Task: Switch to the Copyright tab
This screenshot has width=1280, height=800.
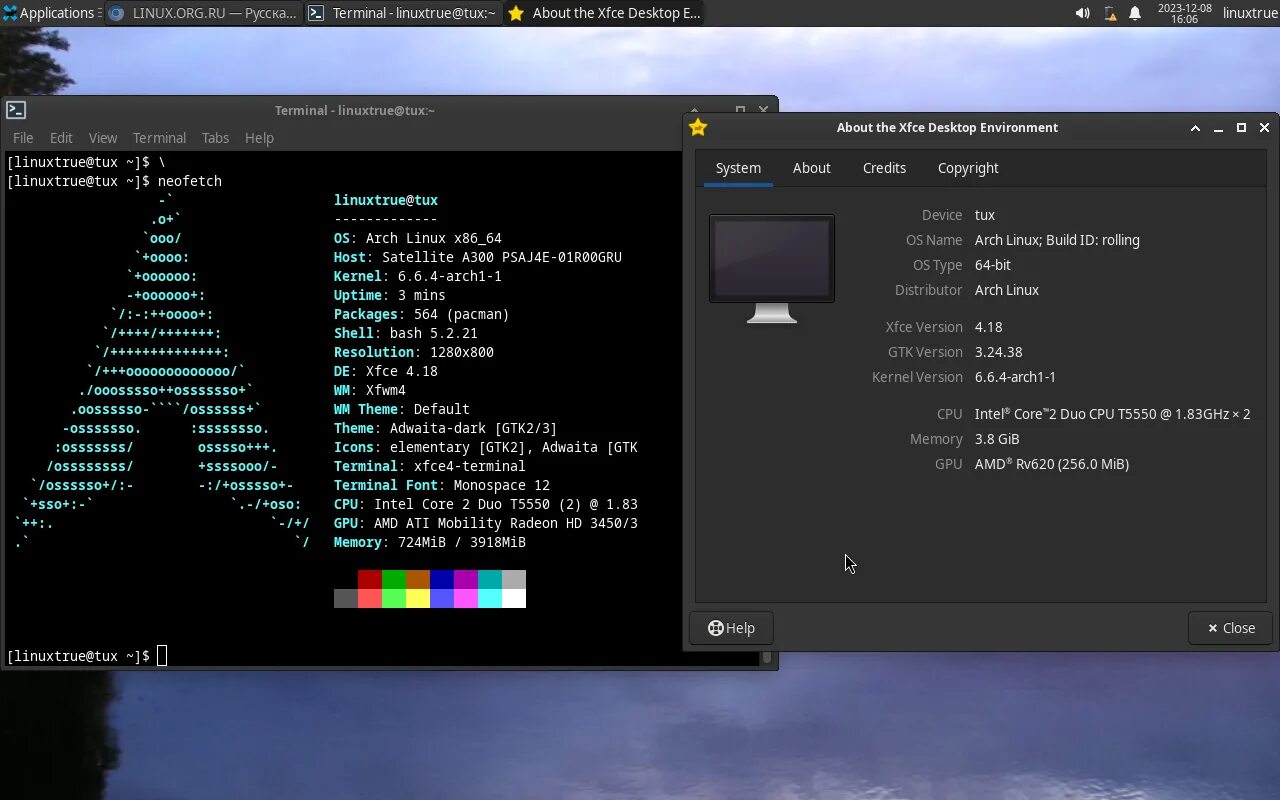Action: tap(968, 168)
